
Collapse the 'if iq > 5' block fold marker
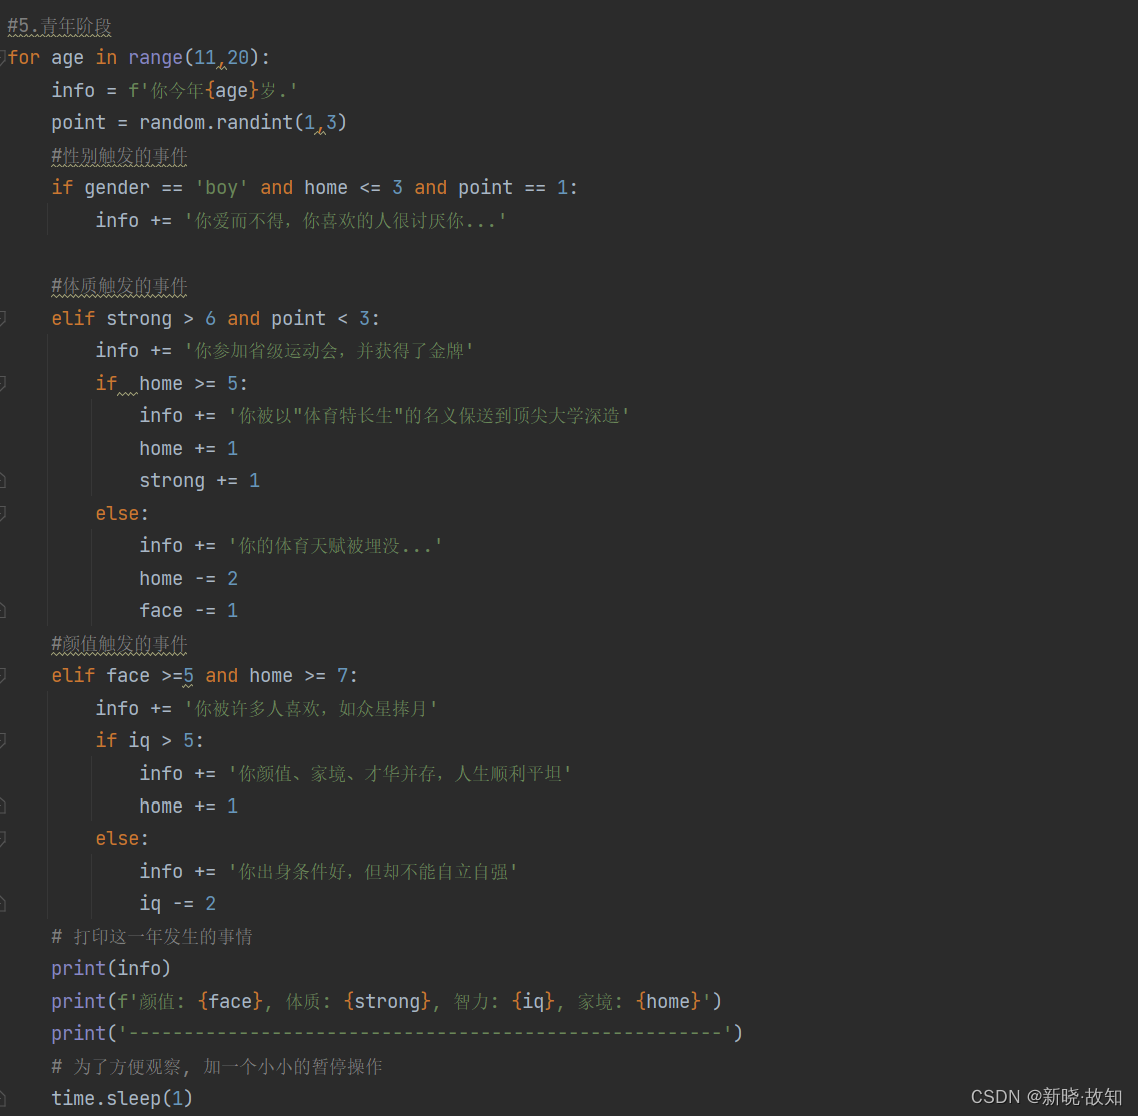(x=2, y=740)
